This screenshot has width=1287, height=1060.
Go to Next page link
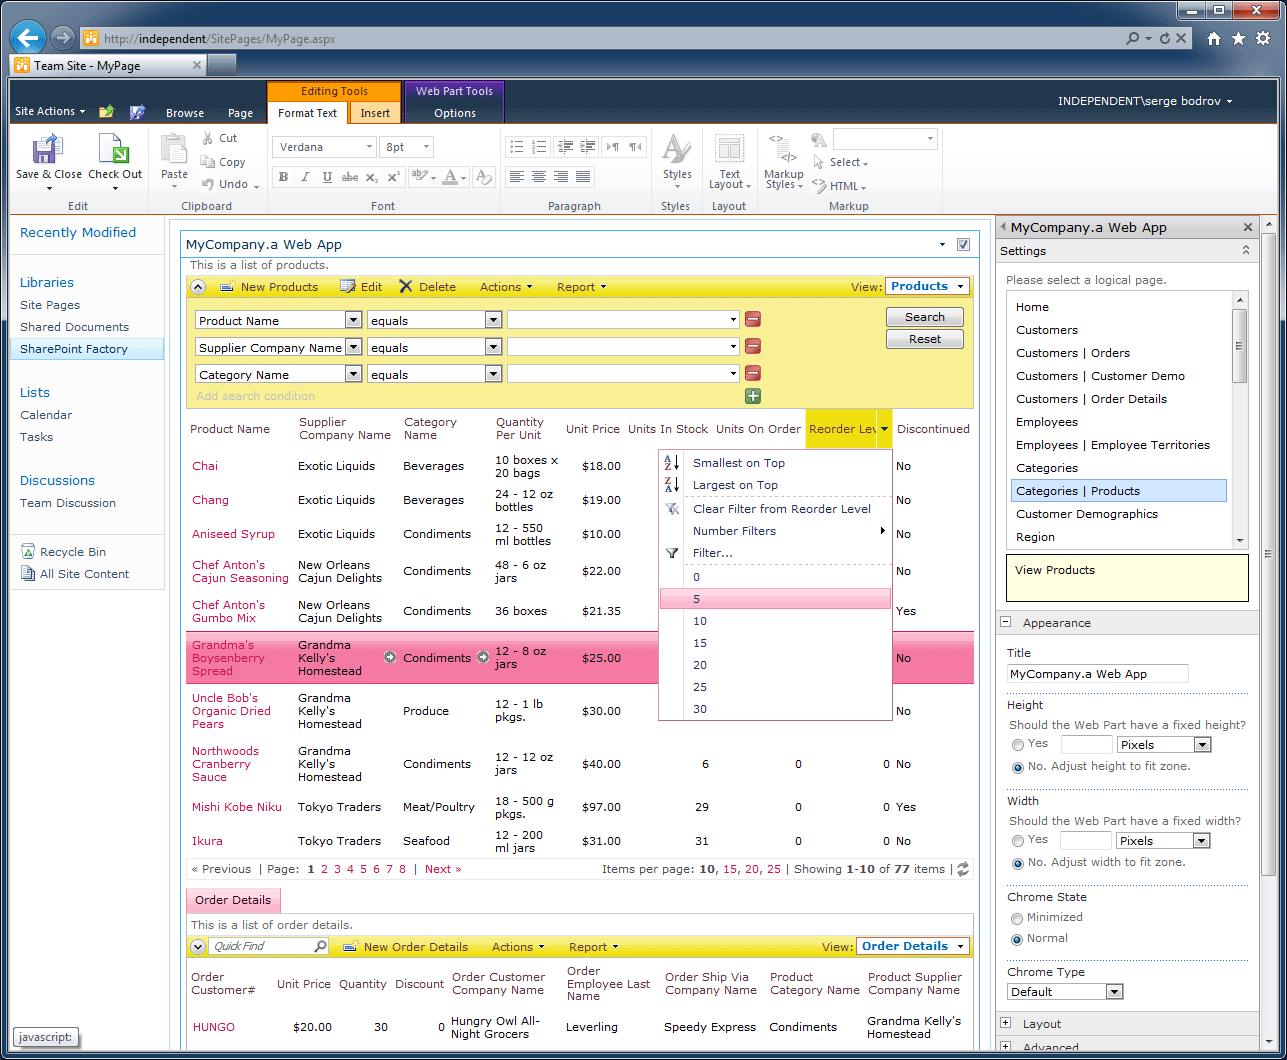pyautogui.click(x=443, y=869)
